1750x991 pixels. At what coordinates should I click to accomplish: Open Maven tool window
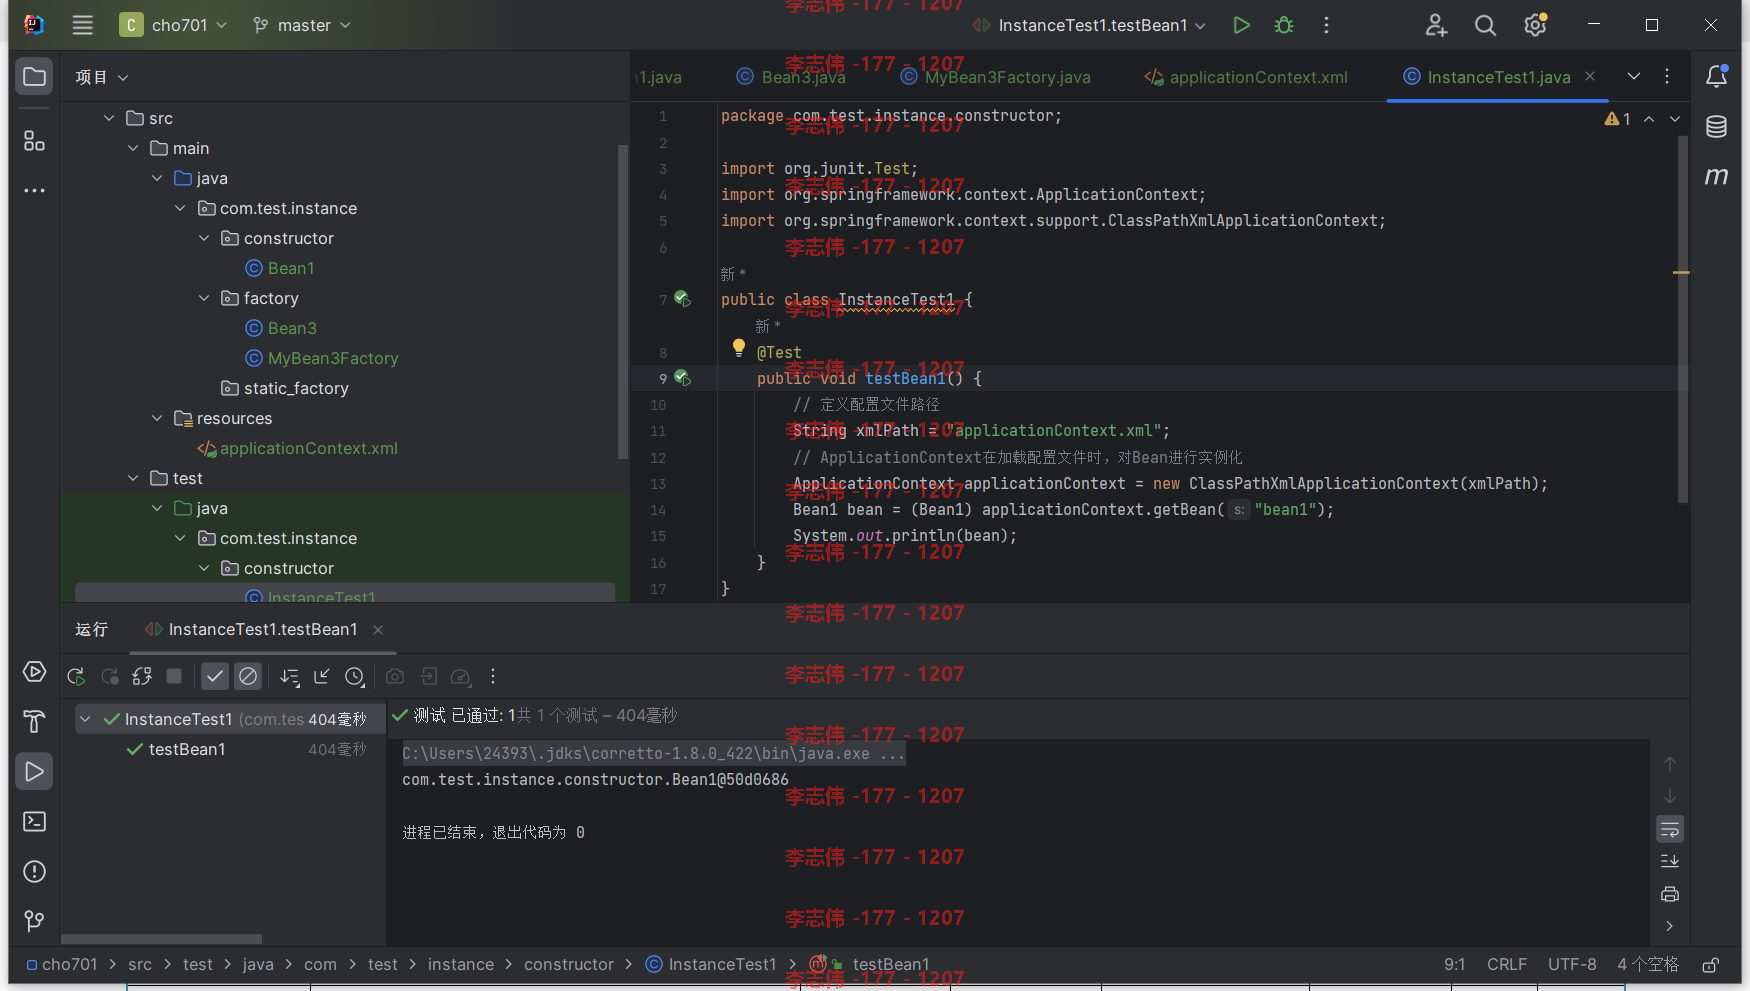click(1716, 176)
